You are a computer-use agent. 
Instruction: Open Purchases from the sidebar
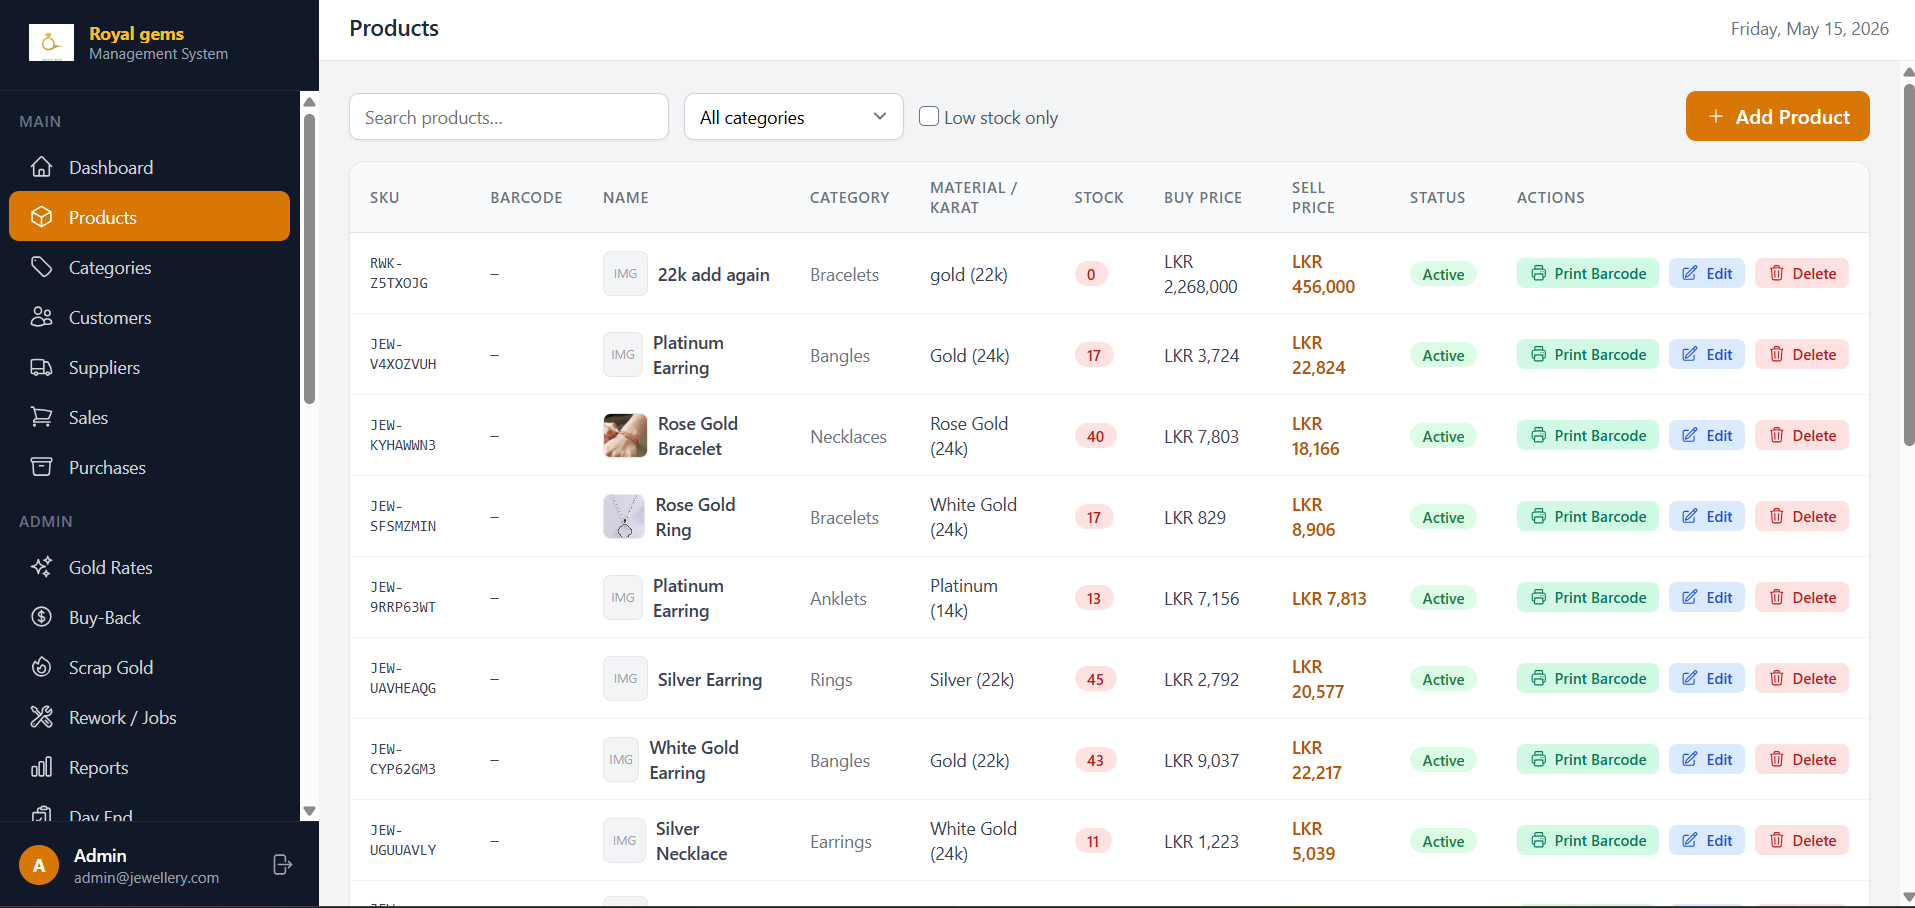[x=149, y=467]
